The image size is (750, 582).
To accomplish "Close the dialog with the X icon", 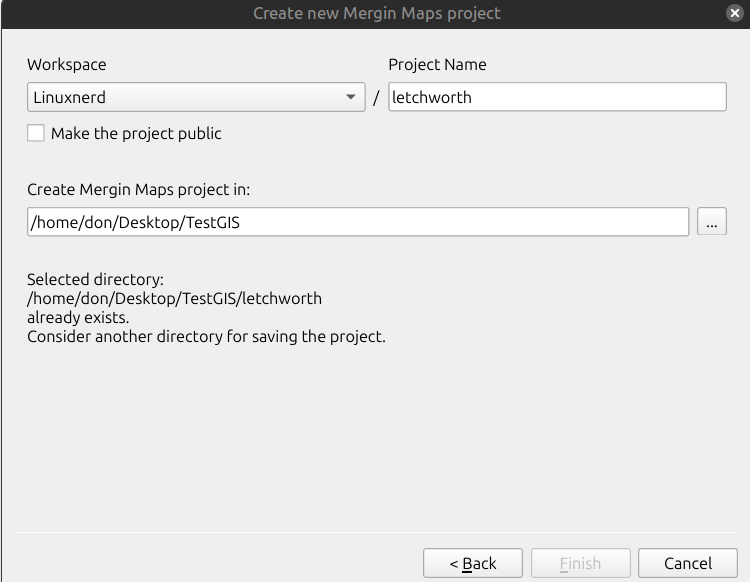I will [734, 13].
